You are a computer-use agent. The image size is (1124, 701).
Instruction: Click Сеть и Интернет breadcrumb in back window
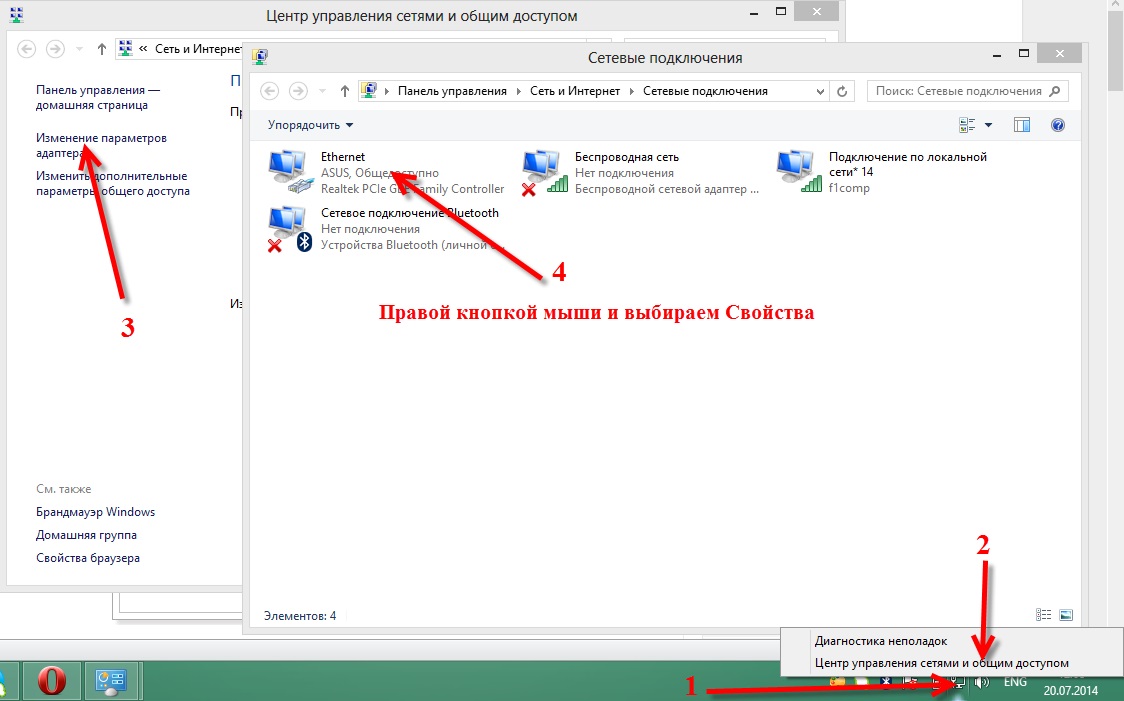[198, 49]
